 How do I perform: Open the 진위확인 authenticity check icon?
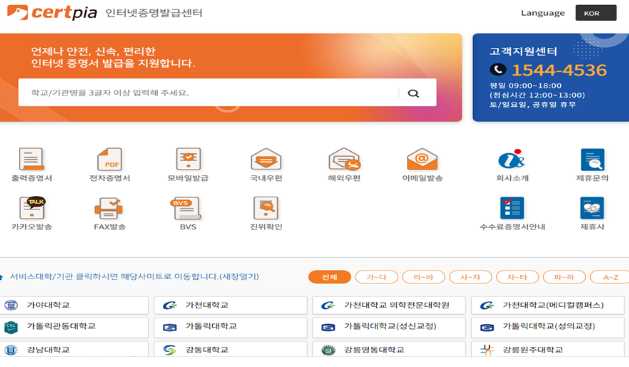[x=266, y=208]
